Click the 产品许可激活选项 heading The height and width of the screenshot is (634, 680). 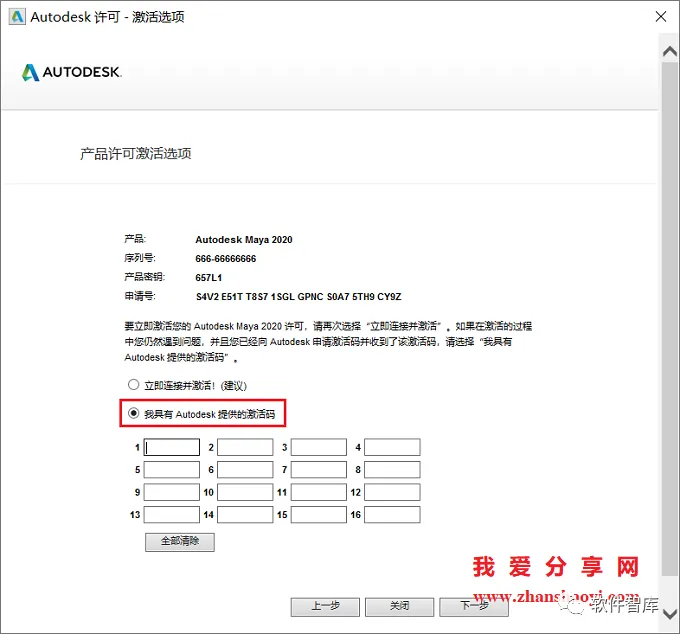click(x=135, y=154)
